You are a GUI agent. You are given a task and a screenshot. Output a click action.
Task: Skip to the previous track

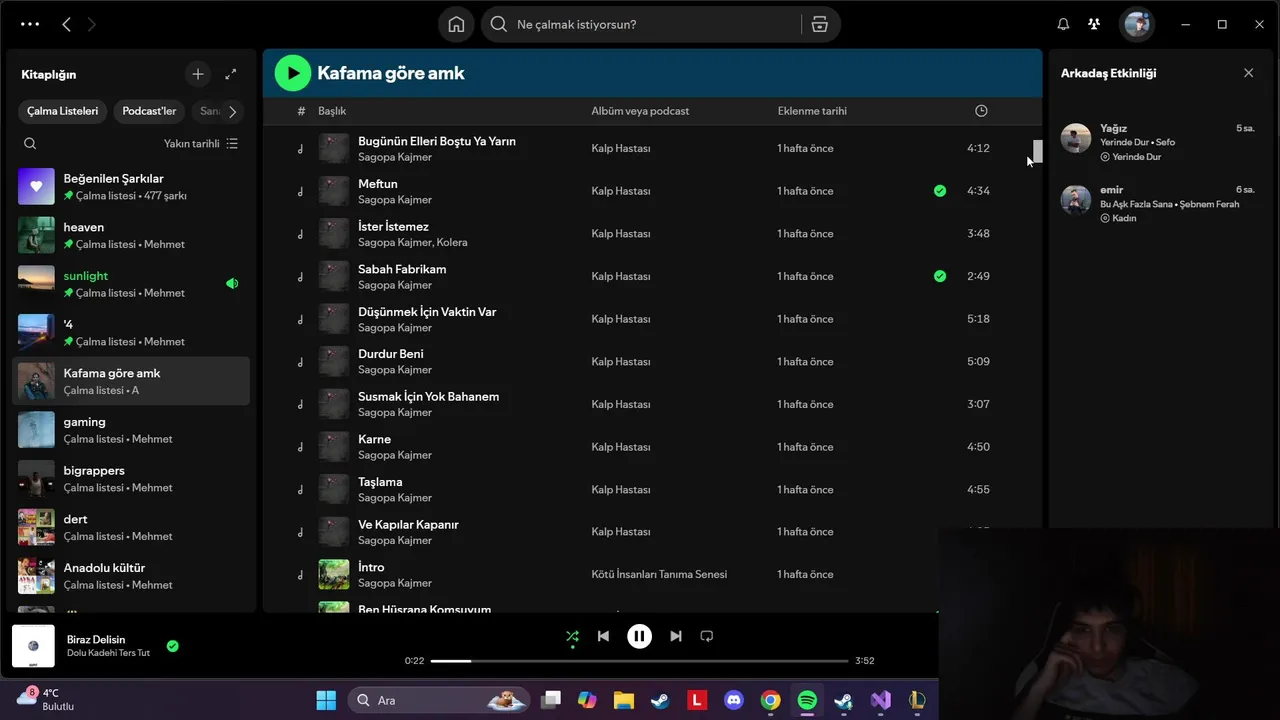(603, 636)
